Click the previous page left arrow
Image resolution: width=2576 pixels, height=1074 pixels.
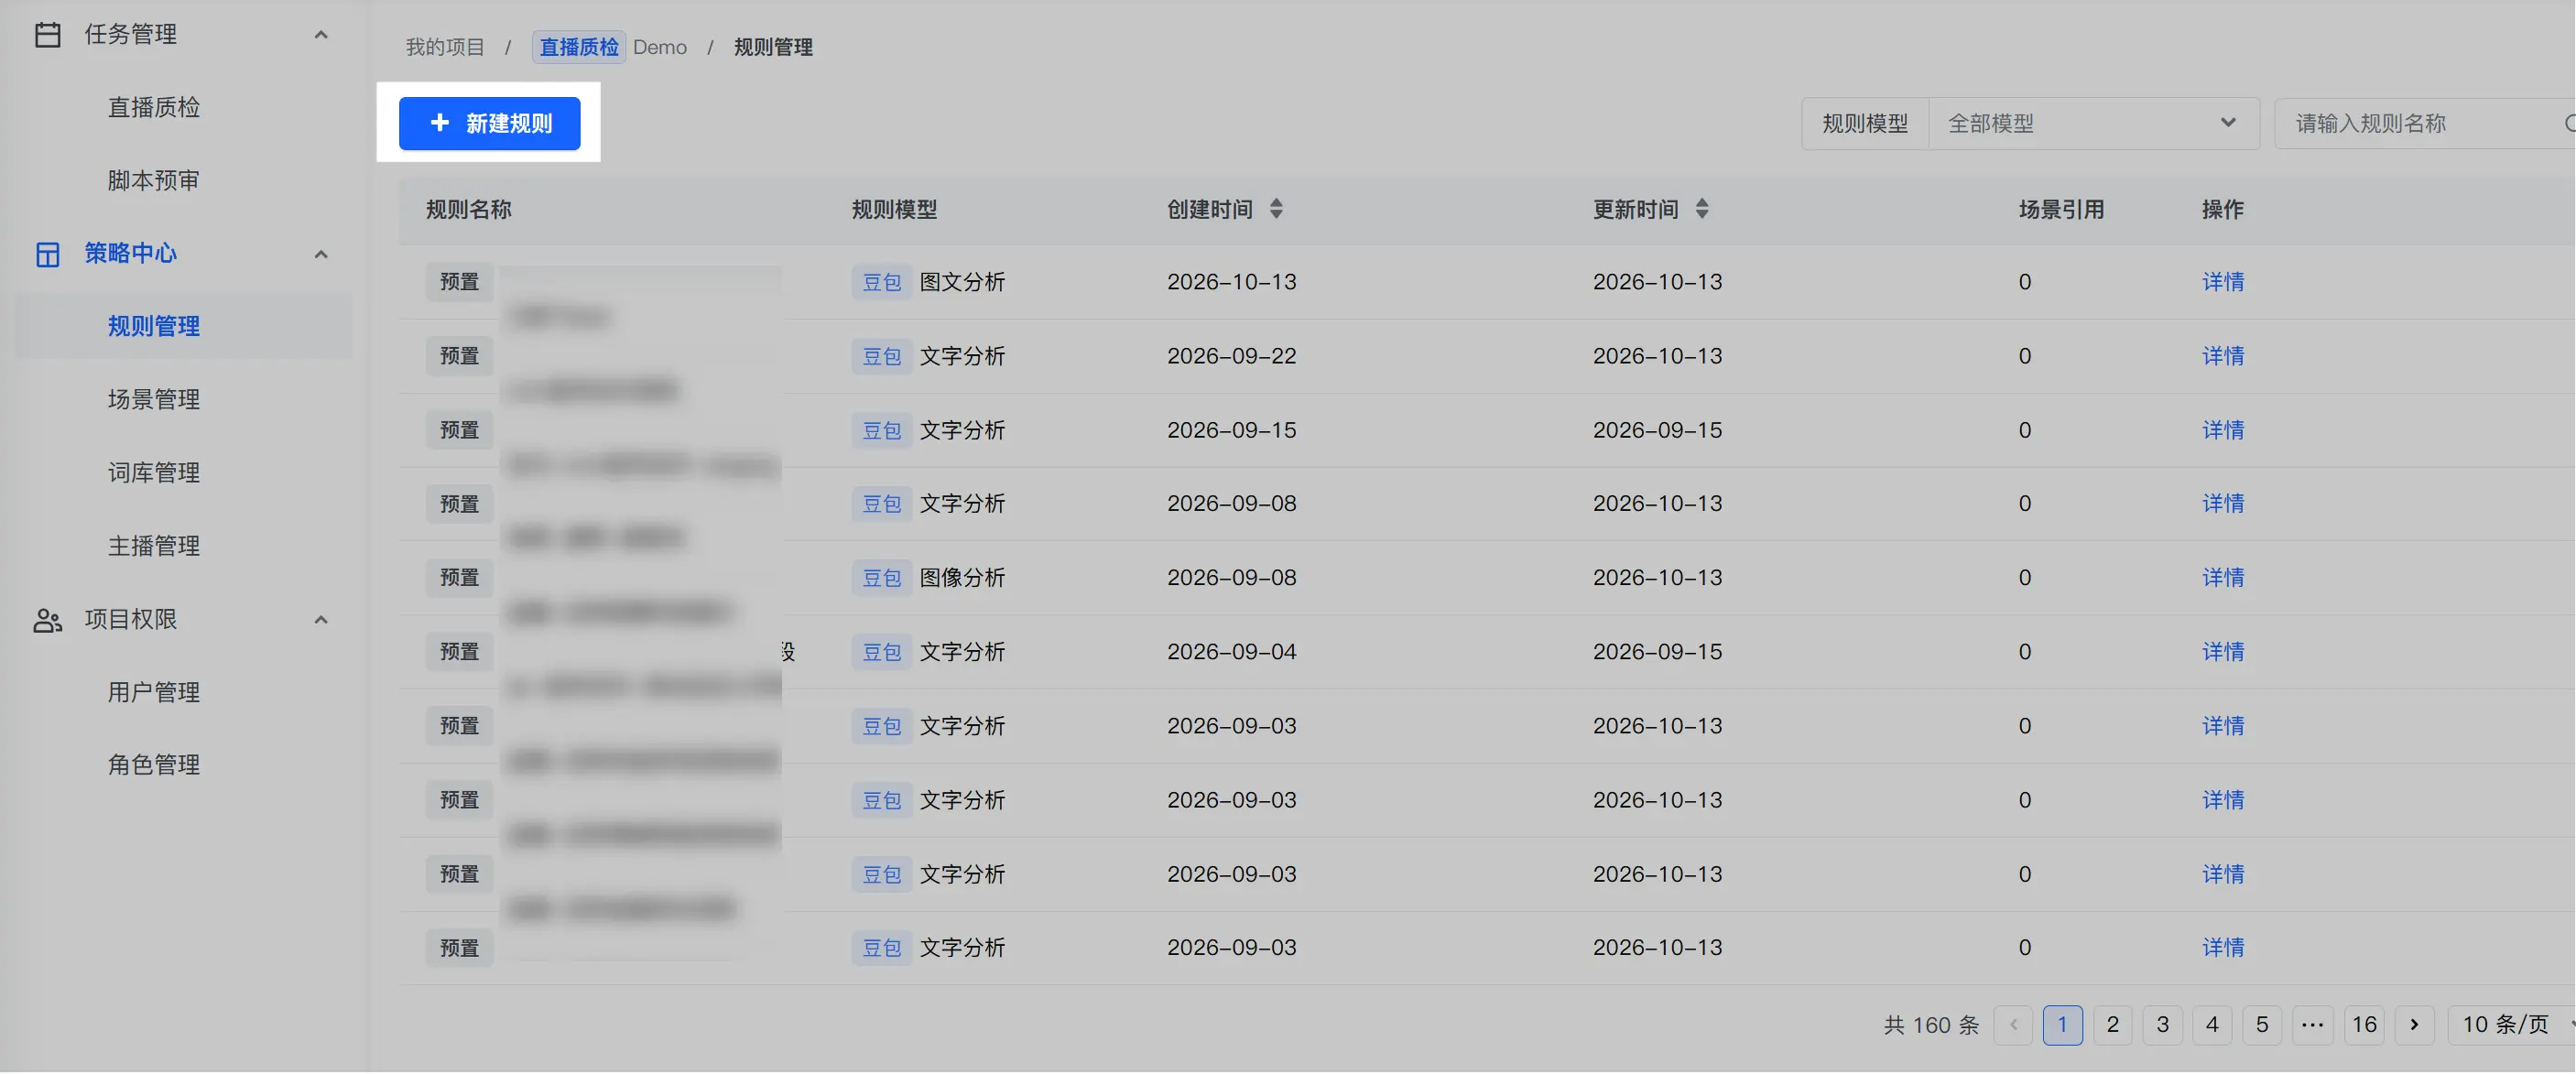[2013, 1025]
